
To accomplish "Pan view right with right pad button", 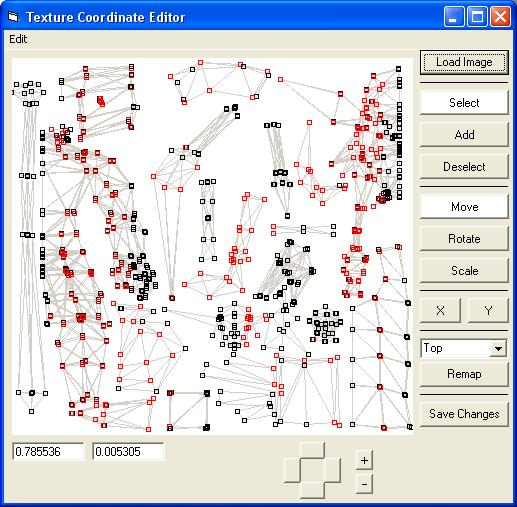I will pyautogui.click(x=333, y=470).
